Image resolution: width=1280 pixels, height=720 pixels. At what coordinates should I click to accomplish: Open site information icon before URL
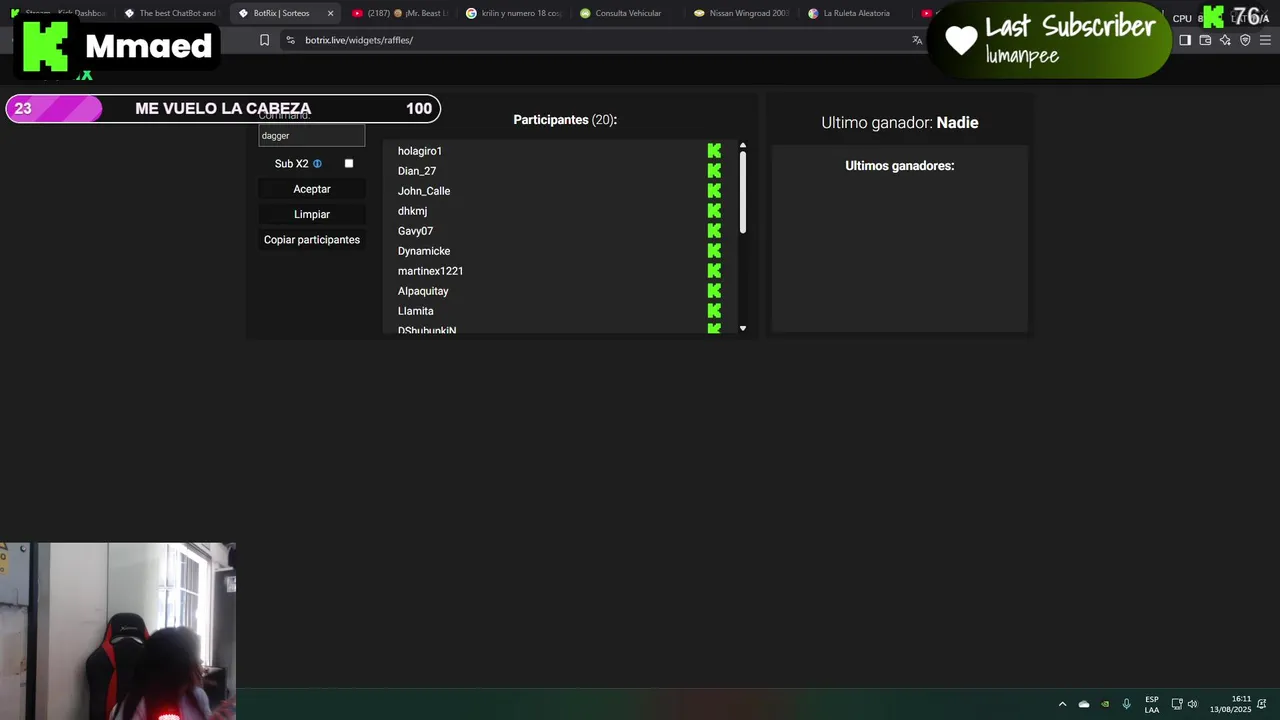point(290,40)
